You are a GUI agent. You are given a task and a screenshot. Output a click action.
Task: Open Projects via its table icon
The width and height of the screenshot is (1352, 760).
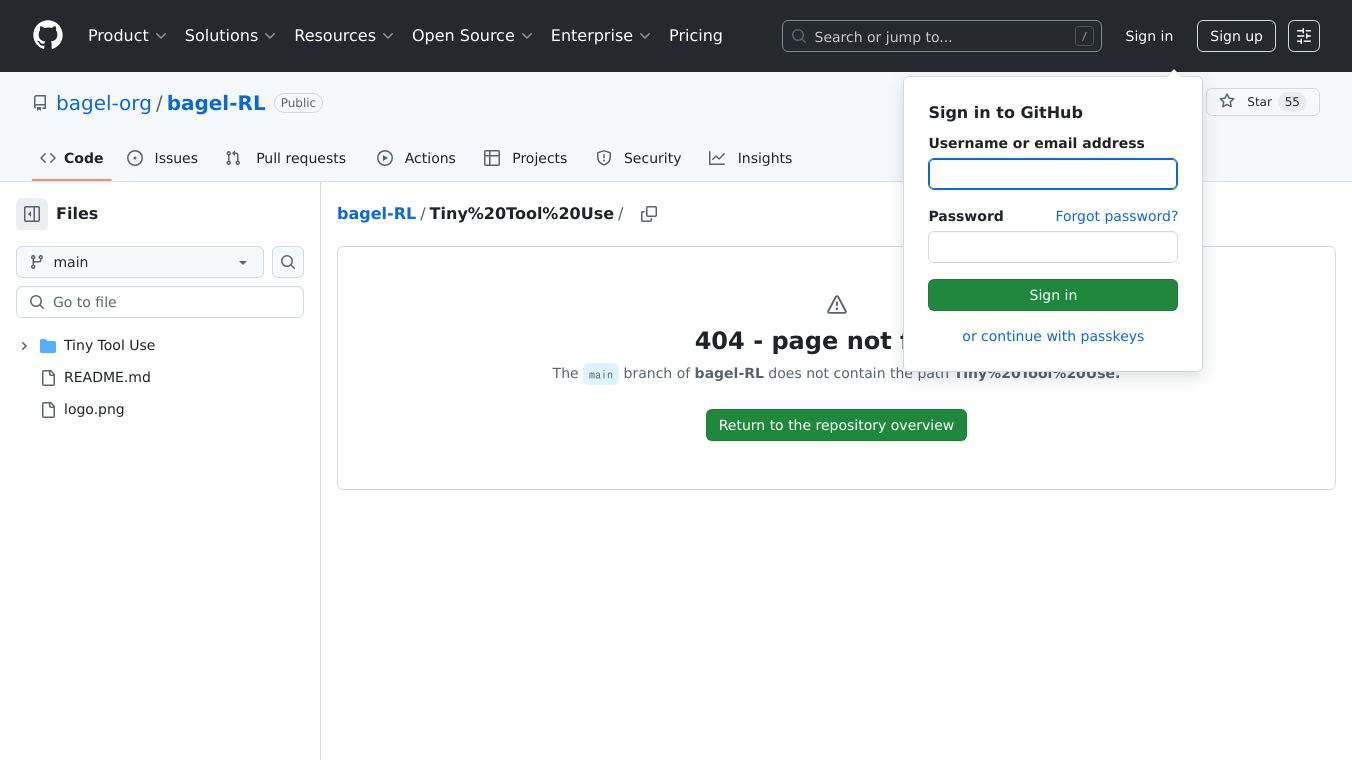coord(492,158)
